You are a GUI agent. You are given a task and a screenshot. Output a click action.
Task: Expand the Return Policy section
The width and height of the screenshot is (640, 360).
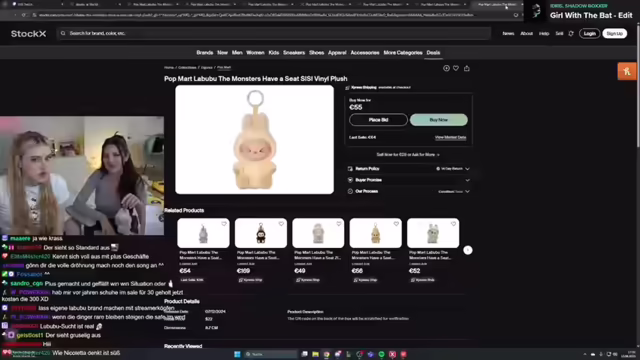tap(408, 169)
